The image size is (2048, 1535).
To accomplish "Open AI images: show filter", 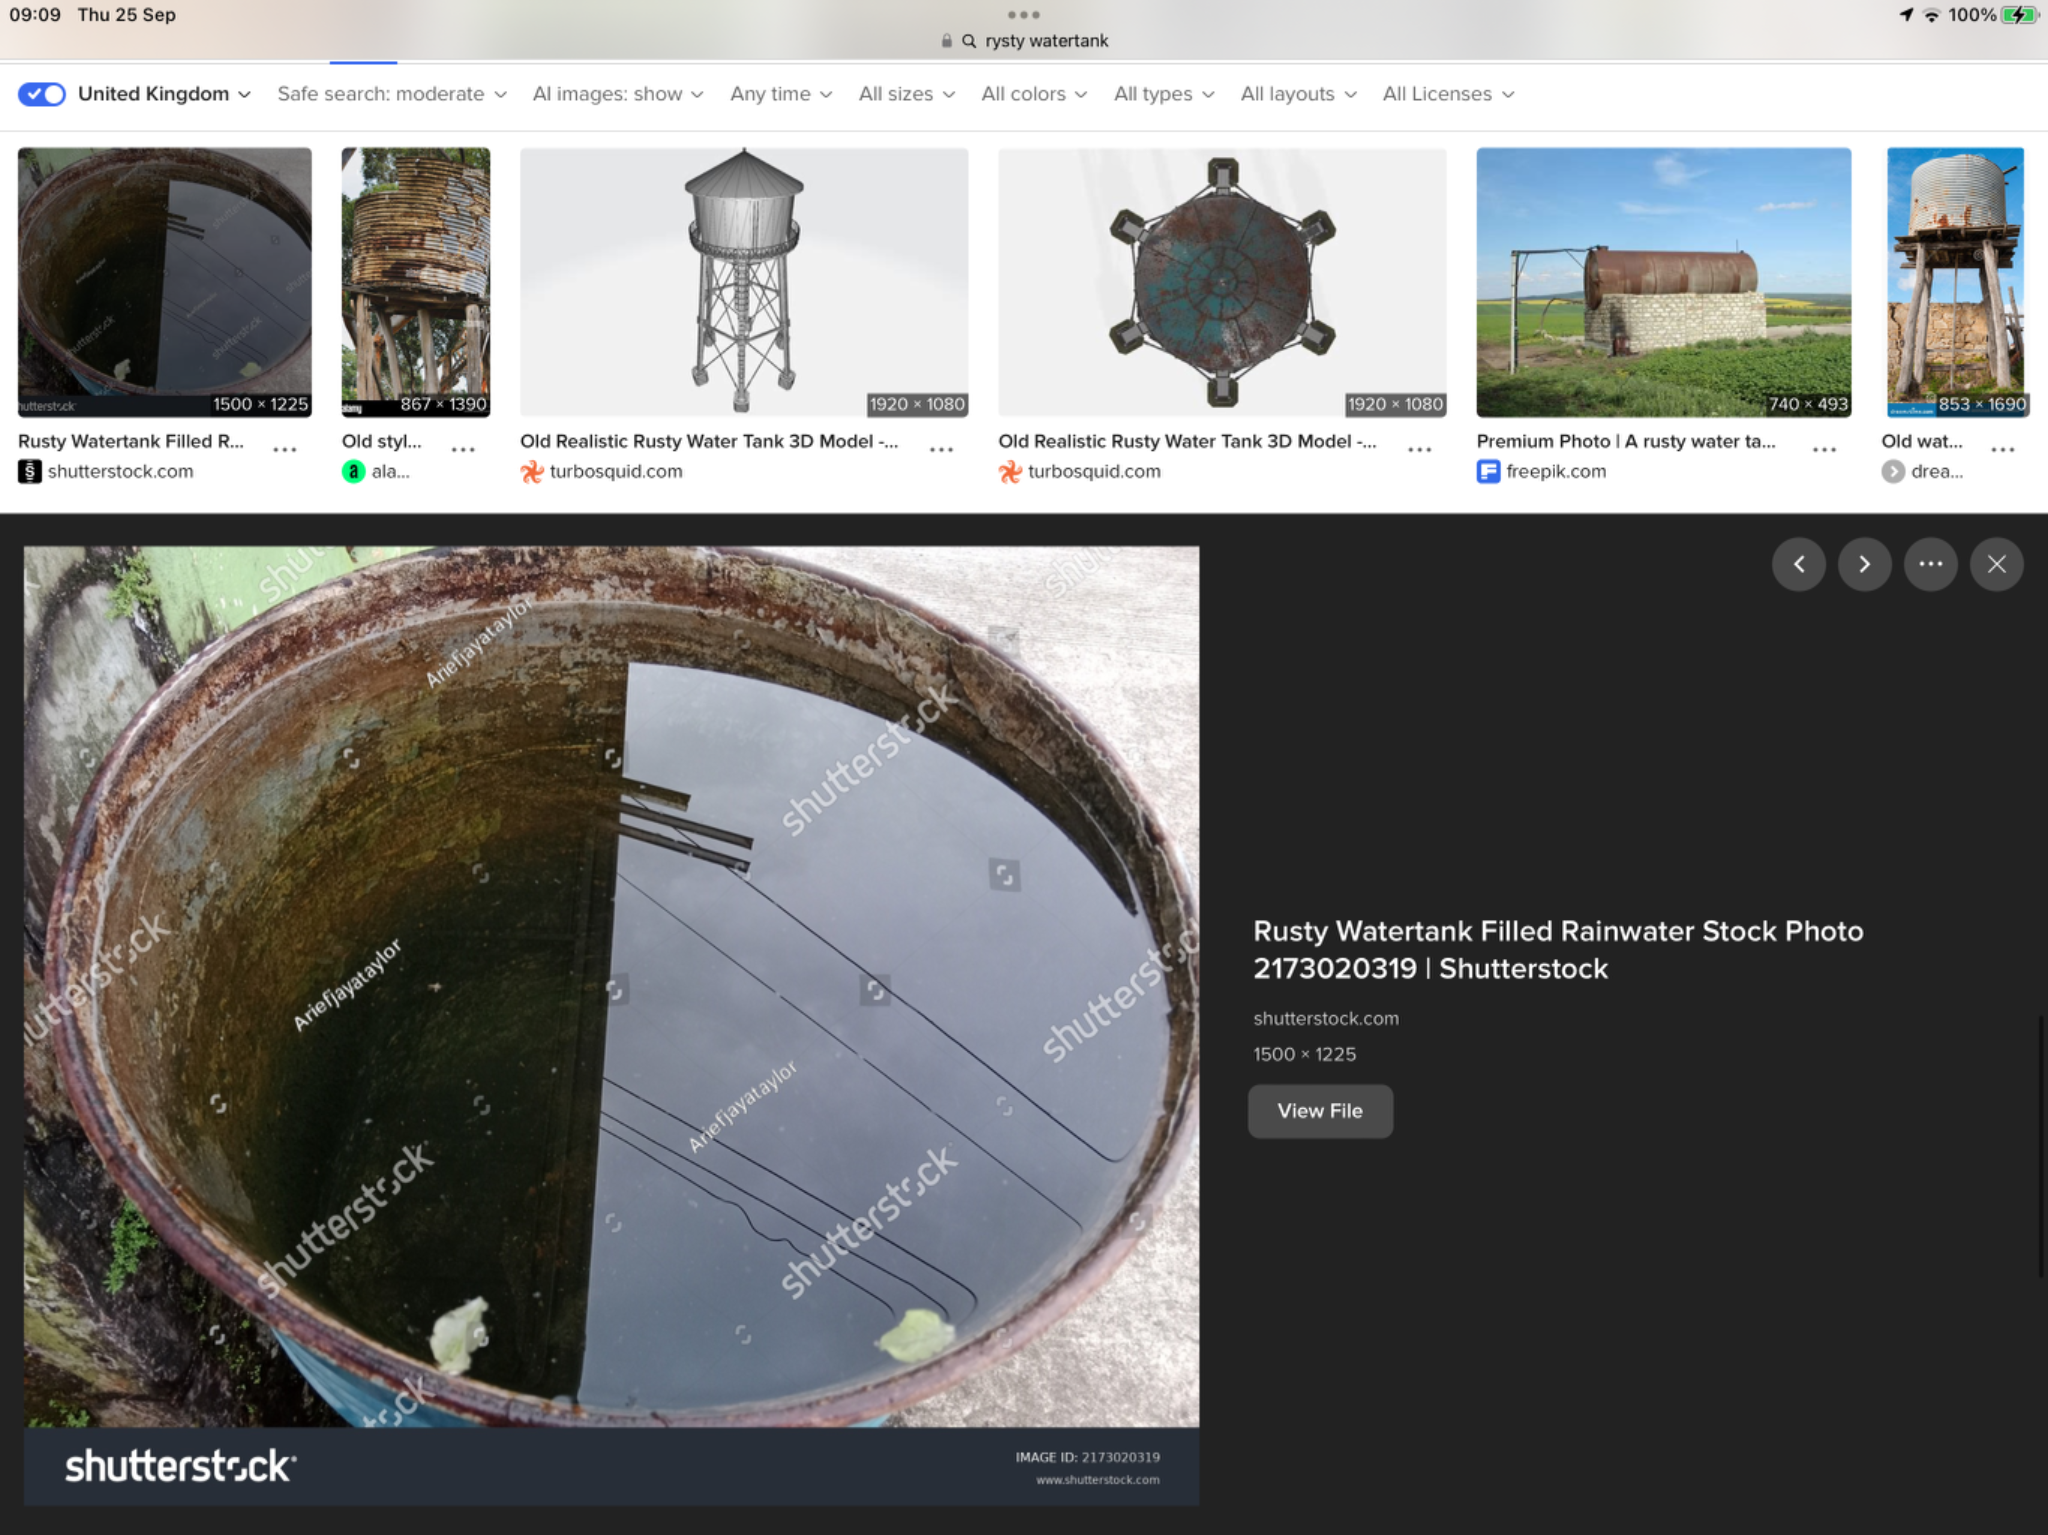I will pos(618,94).
